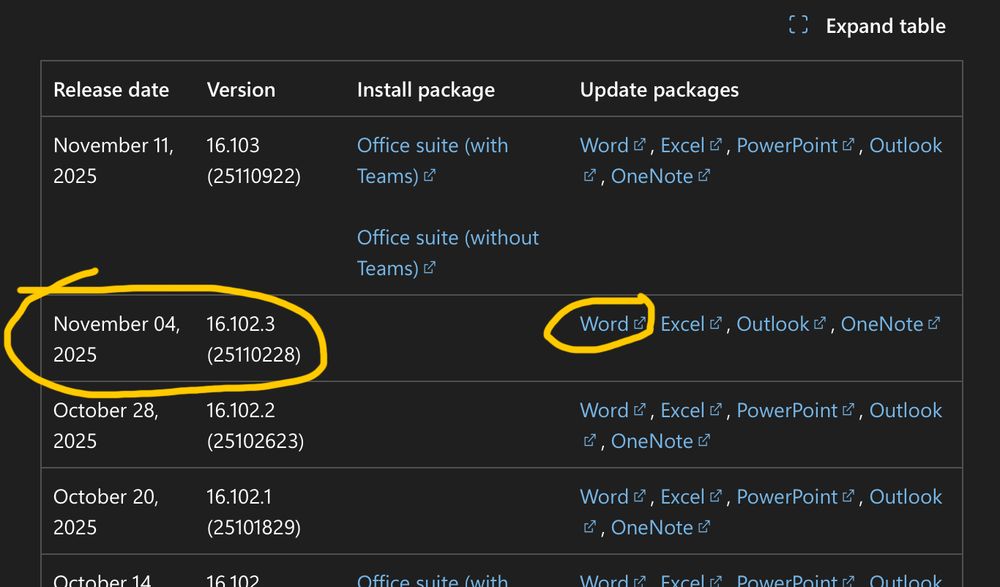The width and height of the screenshot is (1000, 587).
Task: Click external-link icon beside circled Word link
Action: [x=641, y=321]
